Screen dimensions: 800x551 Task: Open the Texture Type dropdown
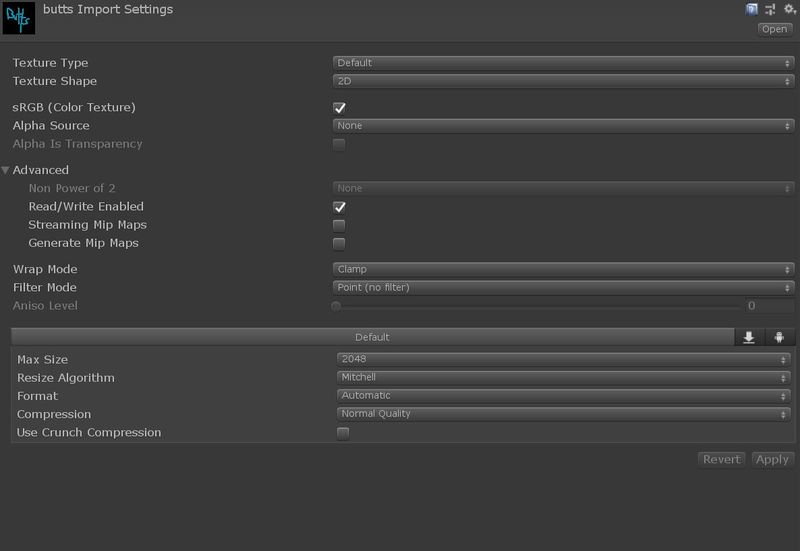[563, 63]
